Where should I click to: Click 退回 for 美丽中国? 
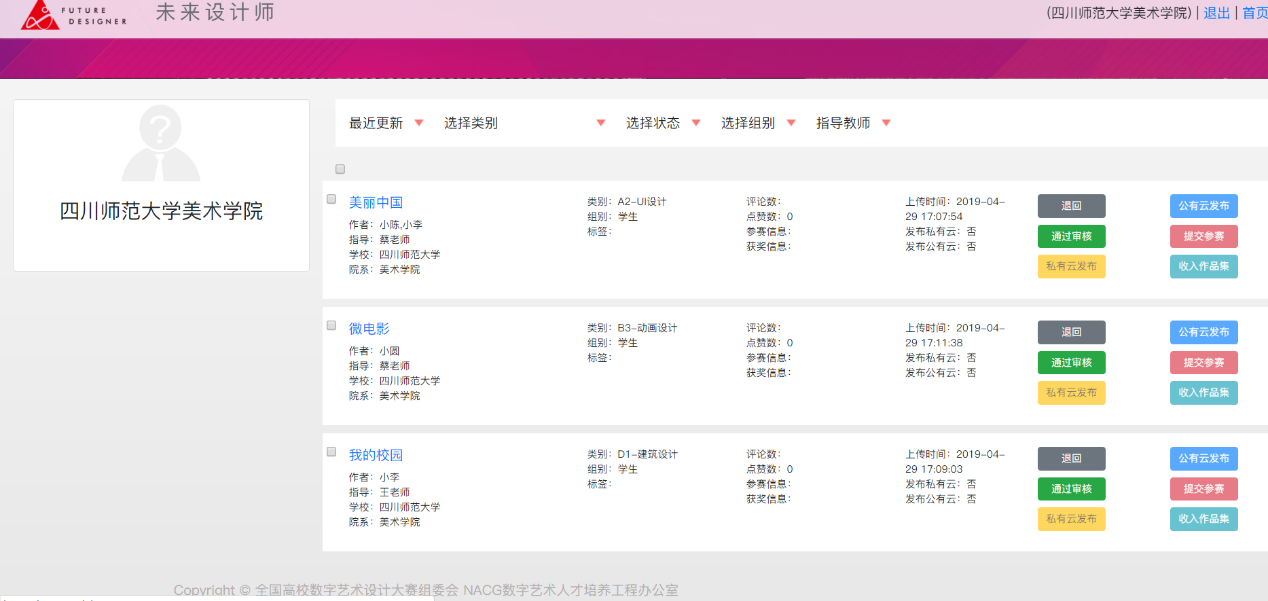1072,206
